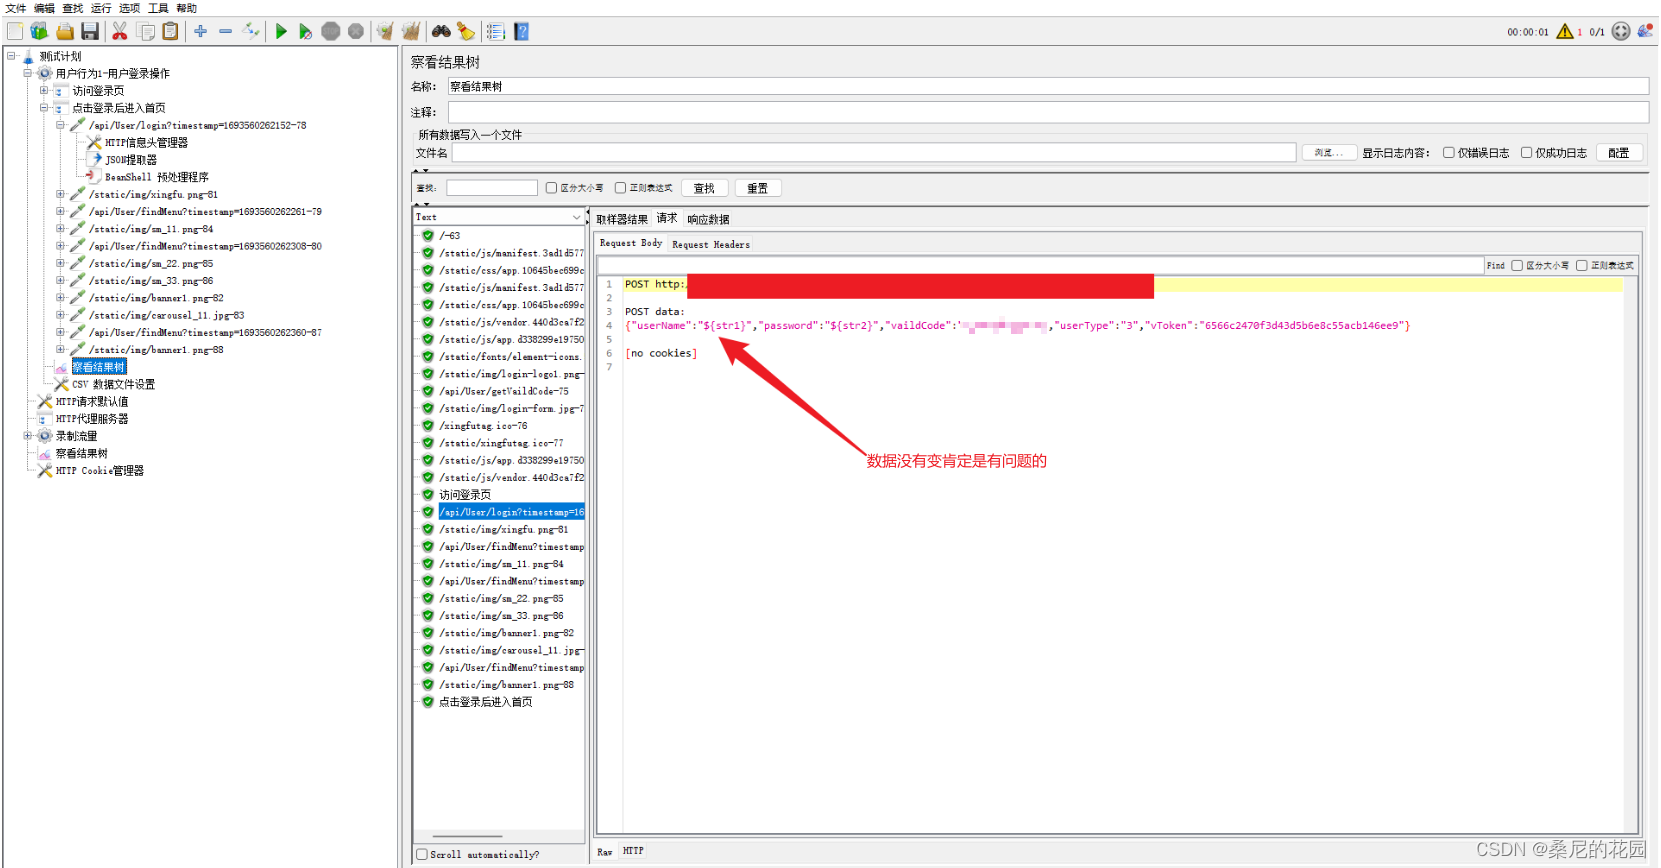Collapse the /api/User/login tree node
Image resolution: width=1661 pixels, height=868 pixels.
pos(60,125)
